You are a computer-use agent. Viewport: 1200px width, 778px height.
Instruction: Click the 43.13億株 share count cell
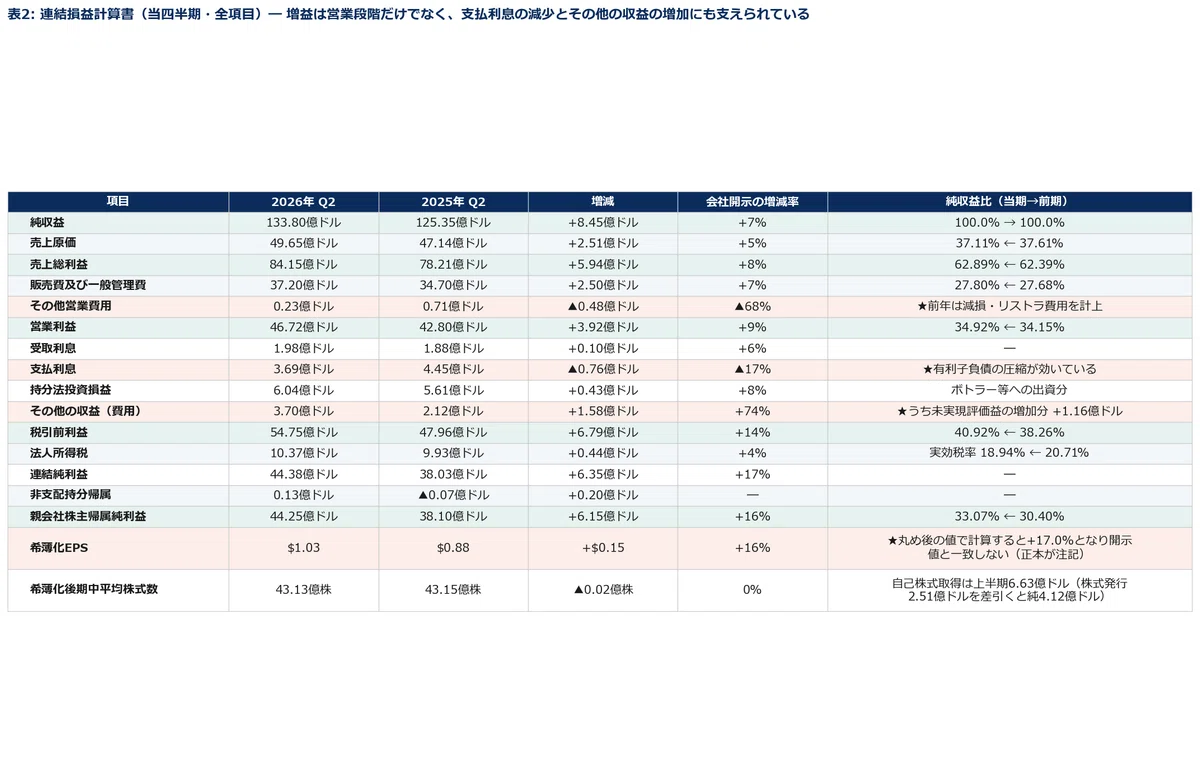(303, 590)
